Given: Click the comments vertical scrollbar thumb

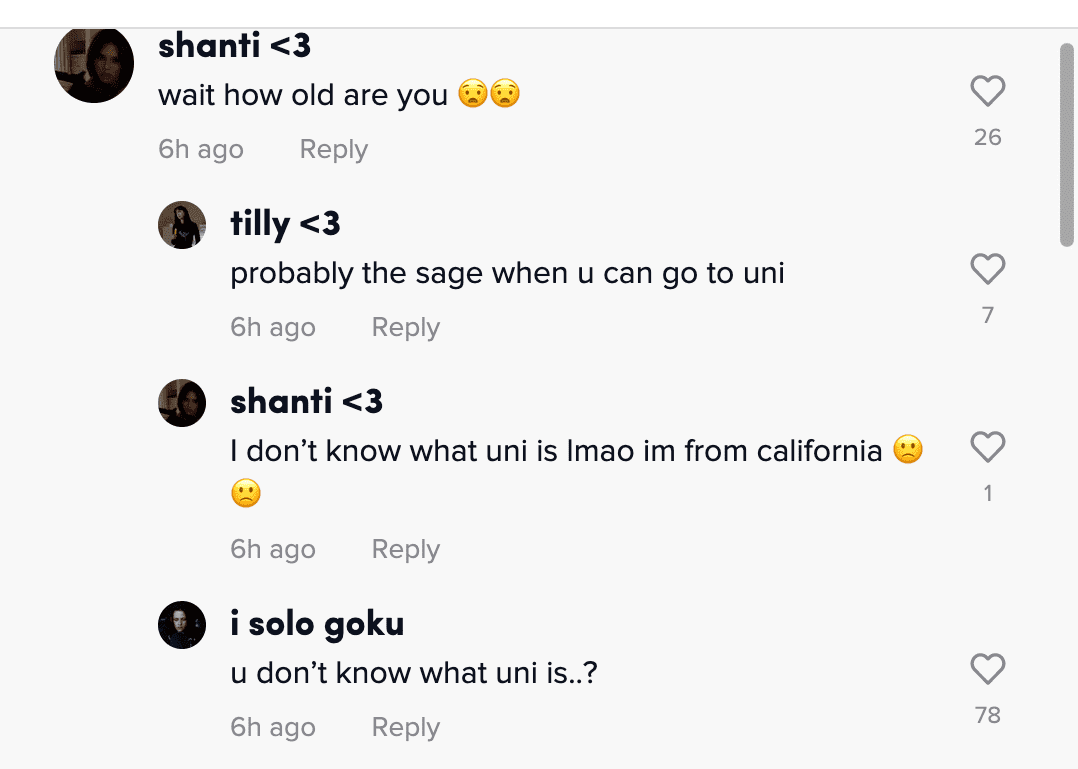Looking at the screenshot, I should tap(1067, 145).
